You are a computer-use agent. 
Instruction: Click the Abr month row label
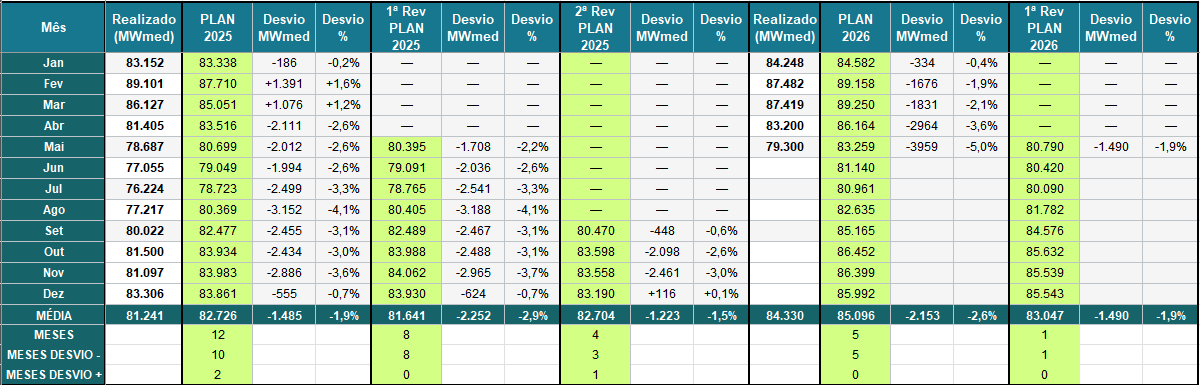(54, 125)
